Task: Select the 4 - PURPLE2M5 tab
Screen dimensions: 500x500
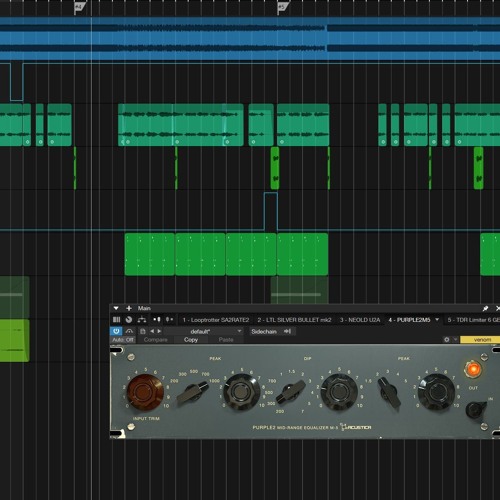Action: [409, 320]
